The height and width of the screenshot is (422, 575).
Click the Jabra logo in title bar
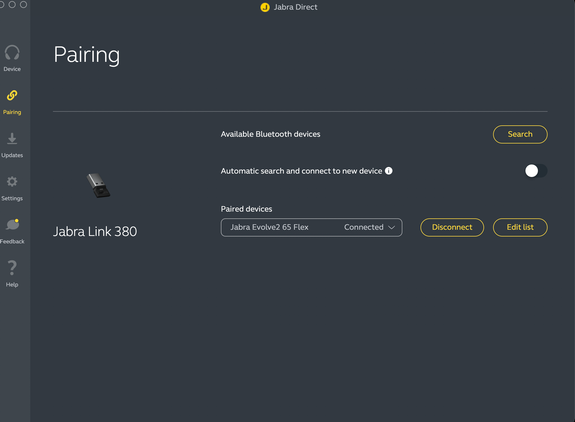[x=265, y=7]
